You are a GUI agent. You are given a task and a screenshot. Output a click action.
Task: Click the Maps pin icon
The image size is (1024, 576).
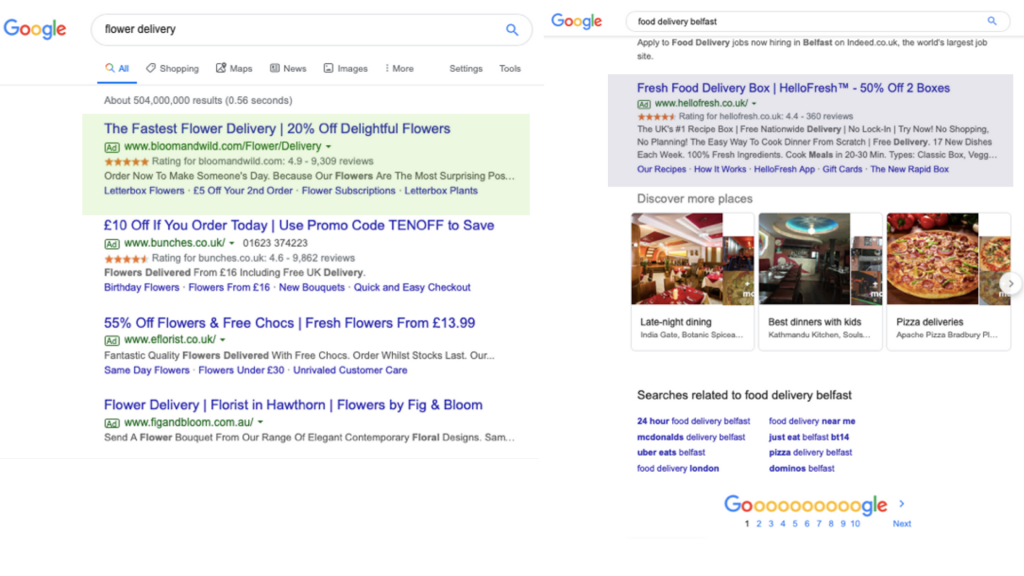tap(222, 67)
